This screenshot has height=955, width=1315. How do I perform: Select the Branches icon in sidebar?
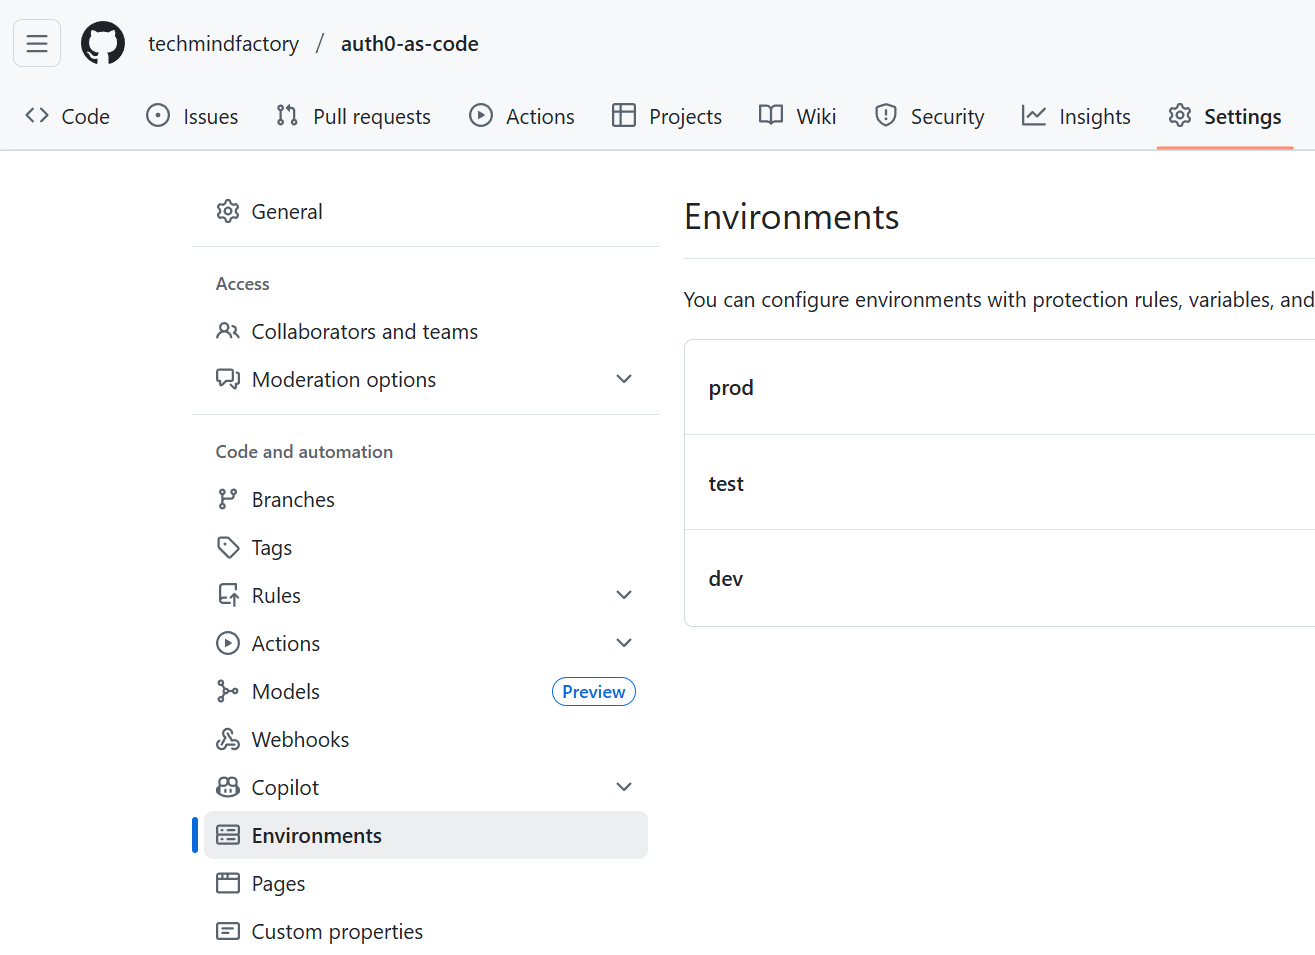pyautogui.click(x=228, y=498)
